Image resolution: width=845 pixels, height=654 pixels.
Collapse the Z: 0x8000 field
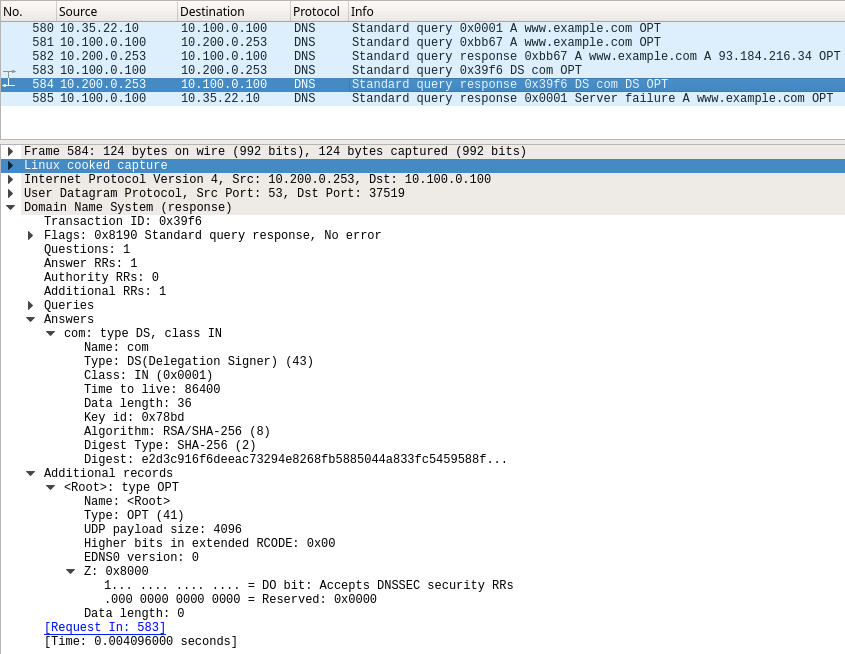click(x=70, y=572)
